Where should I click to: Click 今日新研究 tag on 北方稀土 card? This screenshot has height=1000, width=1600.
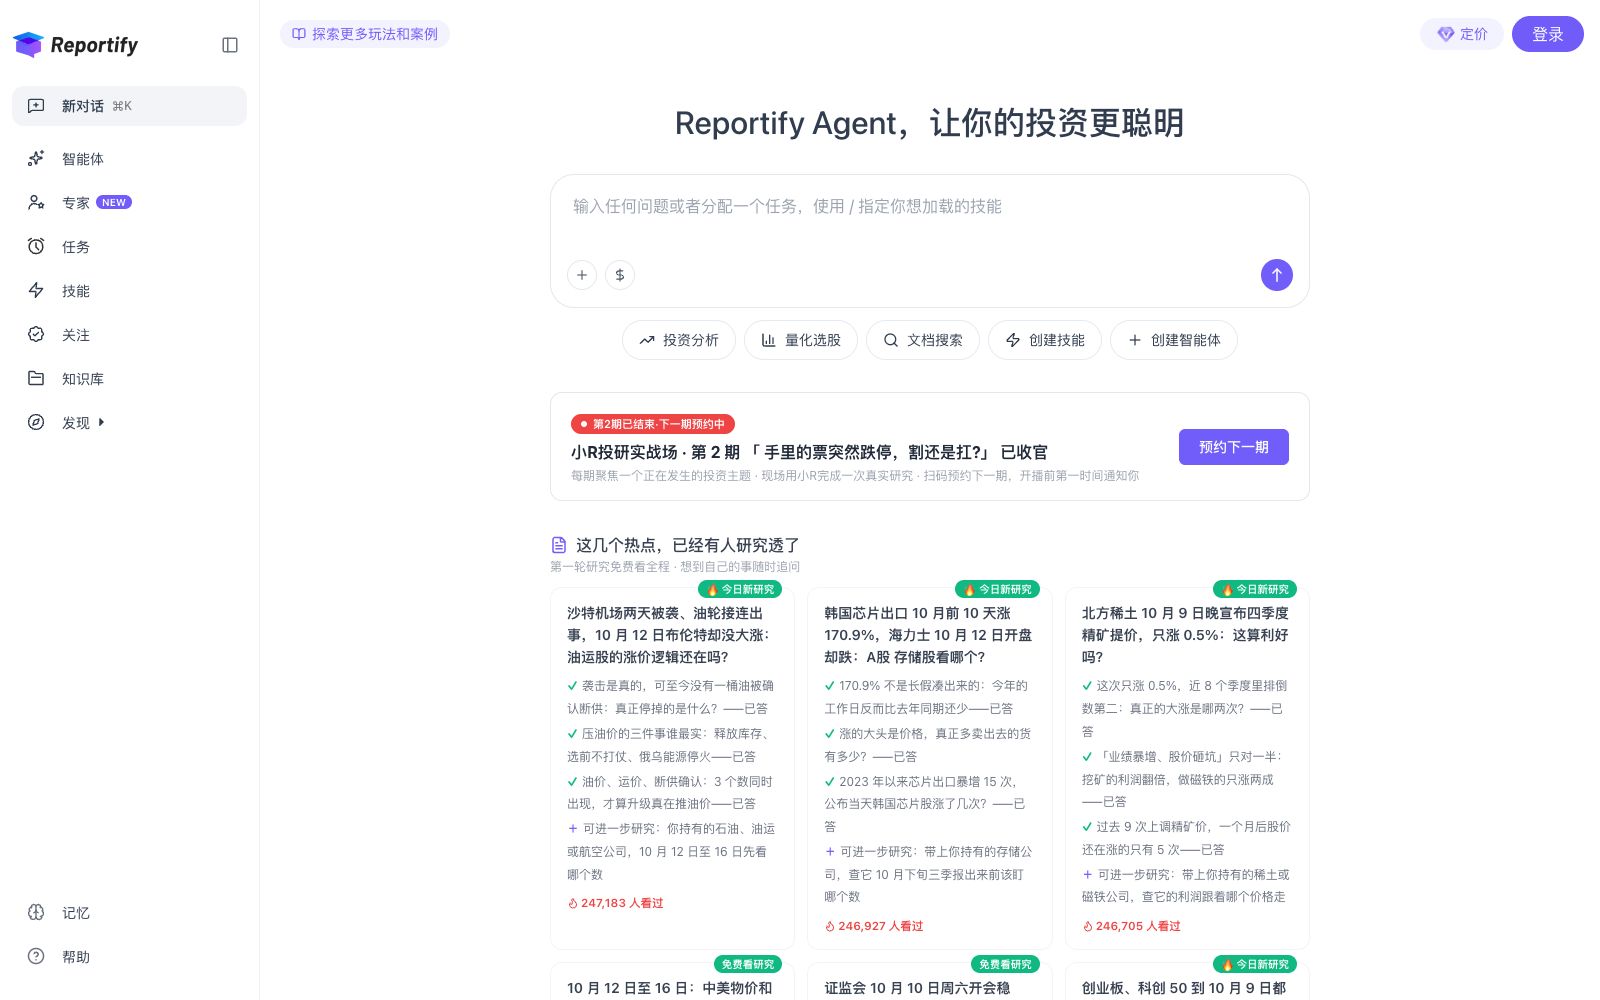[1255, 589]
